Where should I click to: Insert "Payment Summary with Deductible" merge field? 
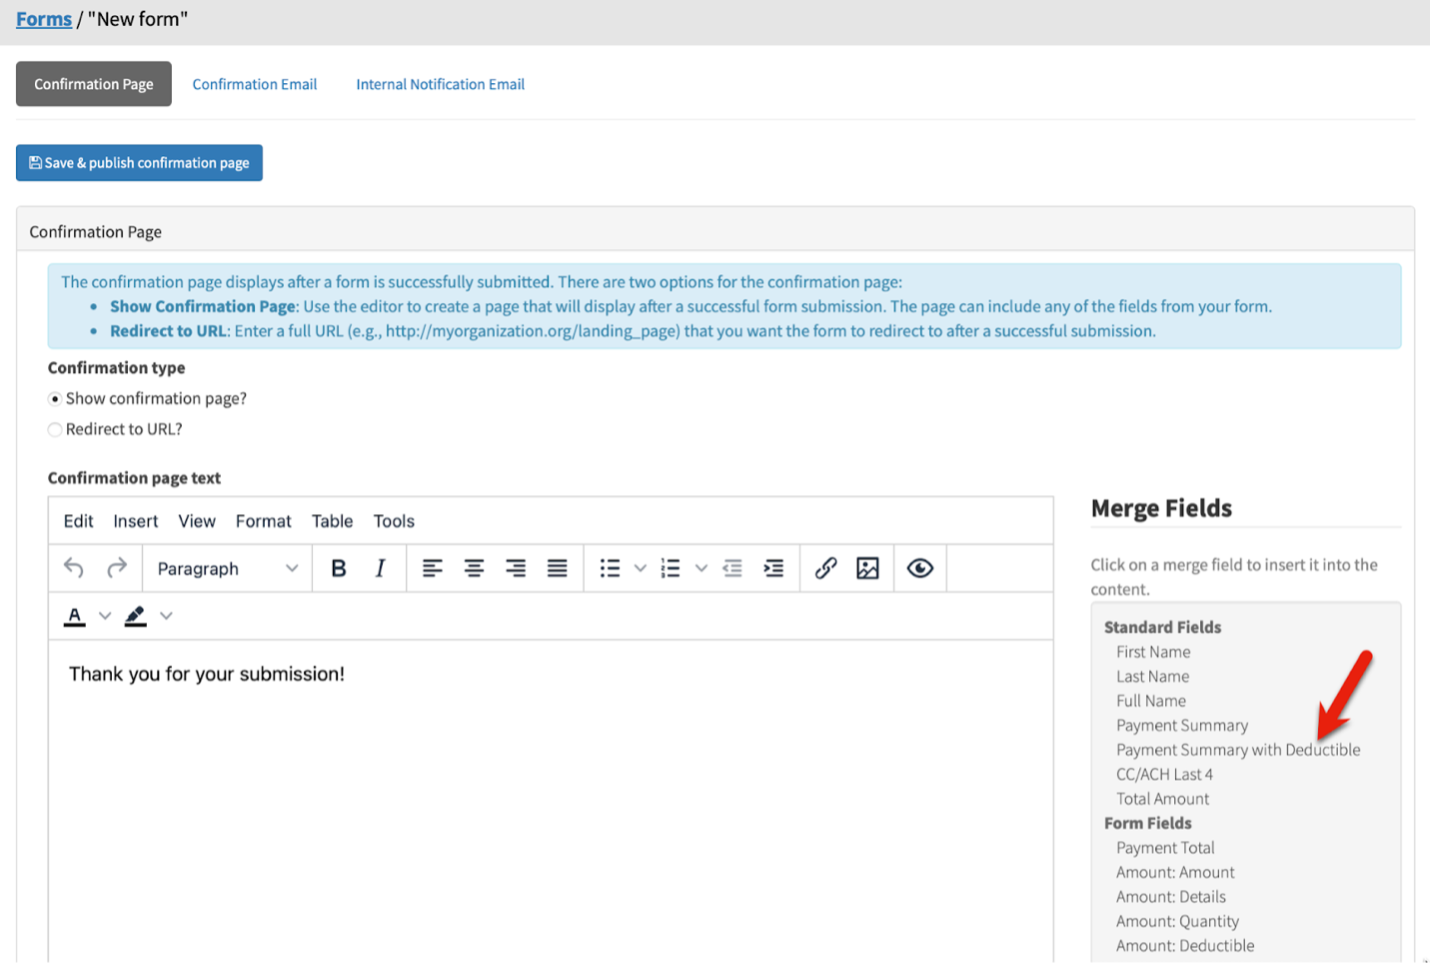(1238, 750)
